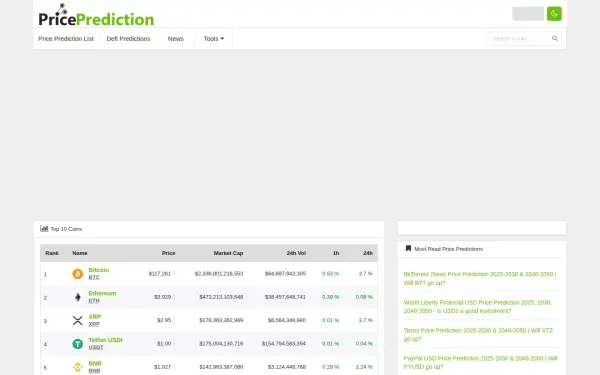This screenshot has width=600, height=375.
Task: Open Defi Predictions menu item
Action: [x=128, y=39]
